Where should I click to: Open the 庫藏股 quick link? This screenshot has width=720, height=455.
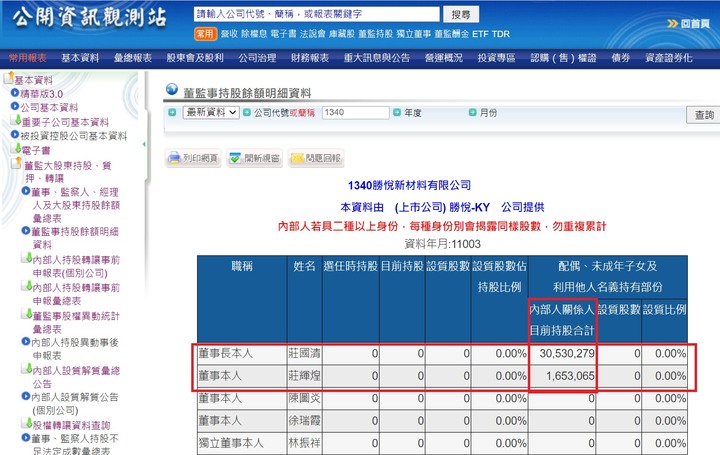pos(342,34)
